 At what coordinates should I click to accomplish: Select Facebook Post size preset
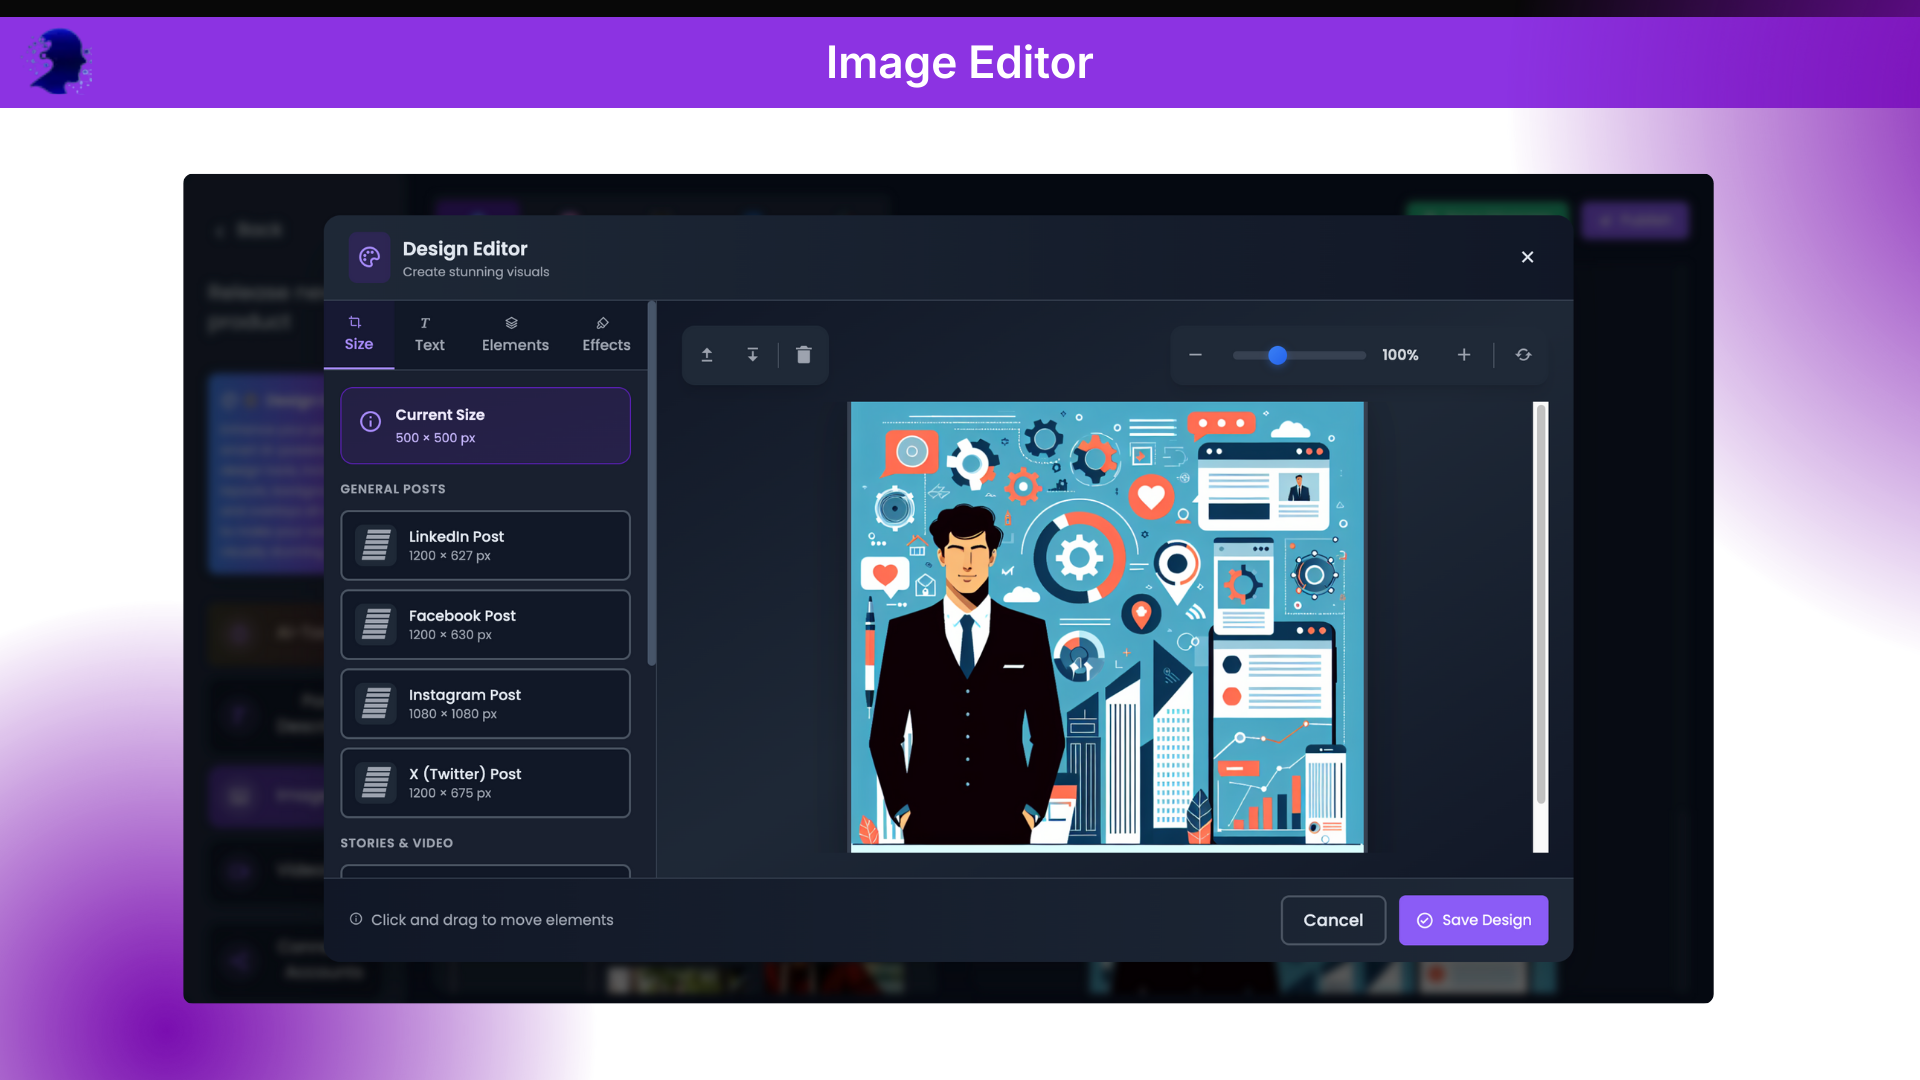click(485, 624)
